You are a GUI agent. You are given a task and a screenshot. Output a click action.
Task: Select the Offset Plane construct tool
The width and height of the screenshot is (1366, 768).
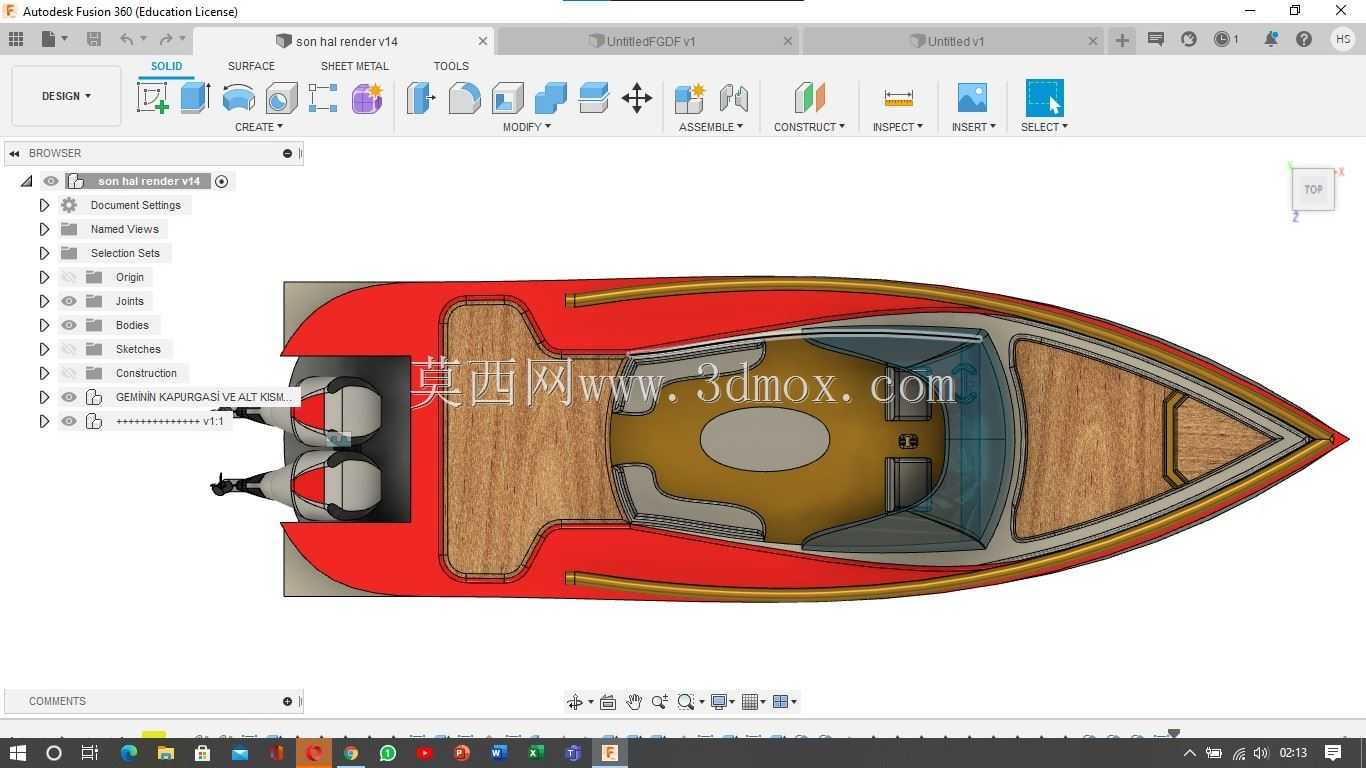click(x=809, y=98)
